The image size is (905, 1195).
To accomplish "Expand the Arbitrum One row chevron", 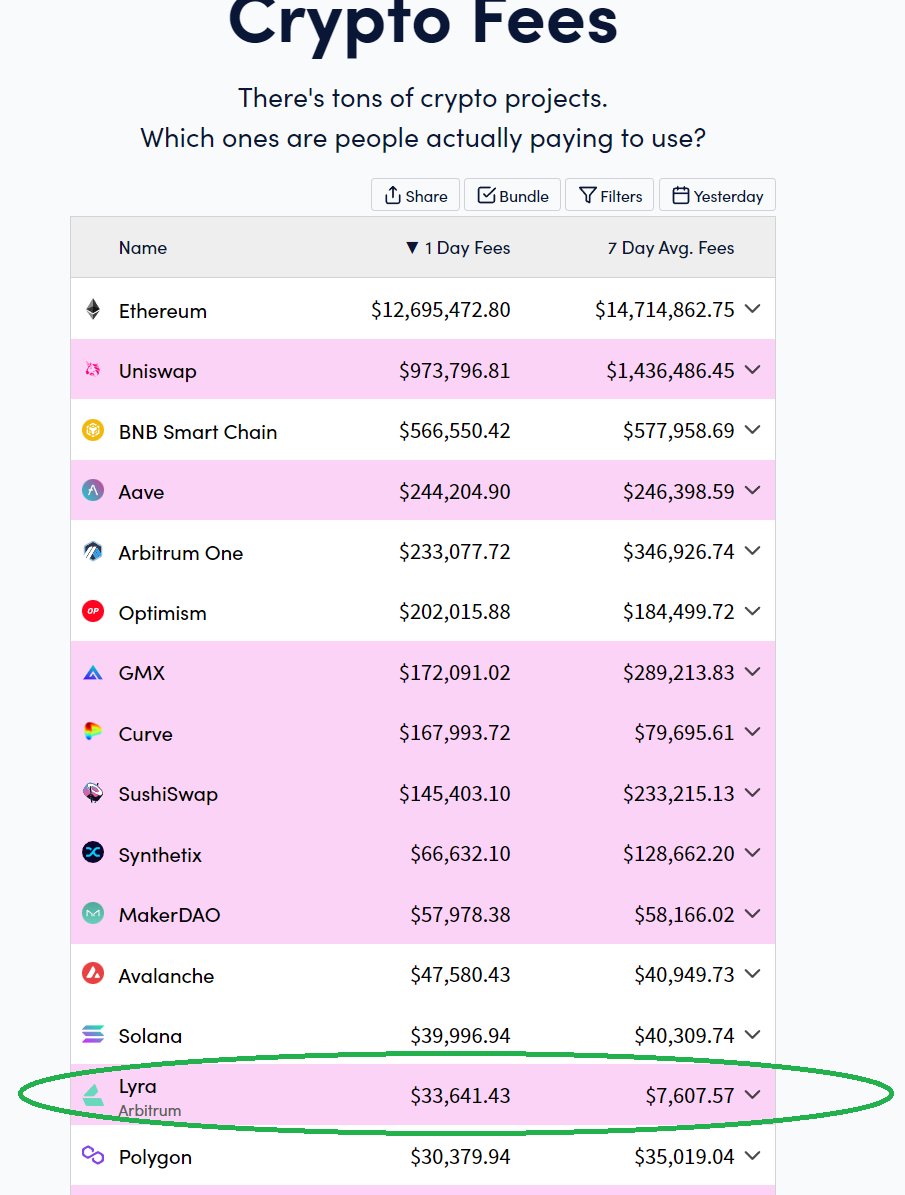I will 753,550.
